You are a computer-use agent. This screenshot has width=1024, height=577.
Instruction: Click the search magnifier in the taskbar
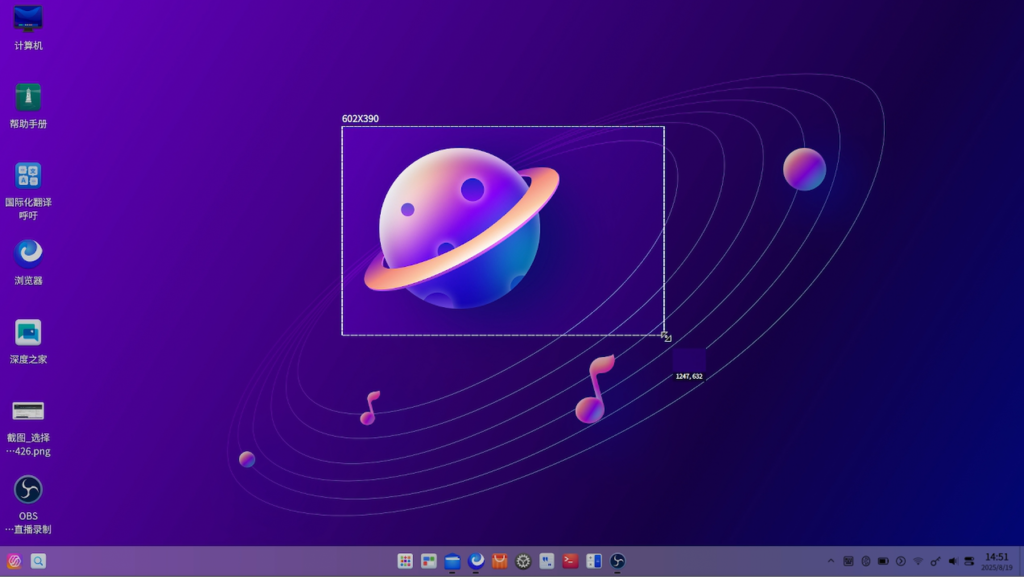(38, 561)
